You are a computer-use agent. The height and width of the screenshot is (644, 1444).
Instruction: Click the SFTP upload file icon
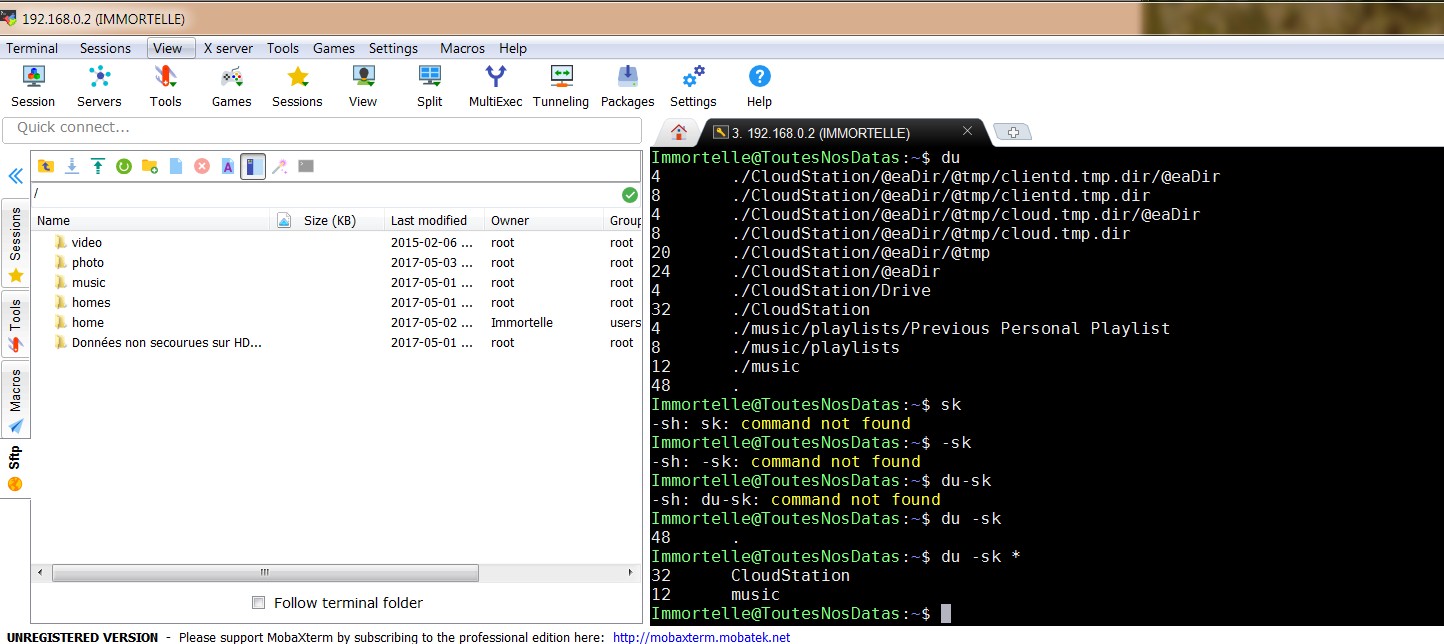coord(98,166)
